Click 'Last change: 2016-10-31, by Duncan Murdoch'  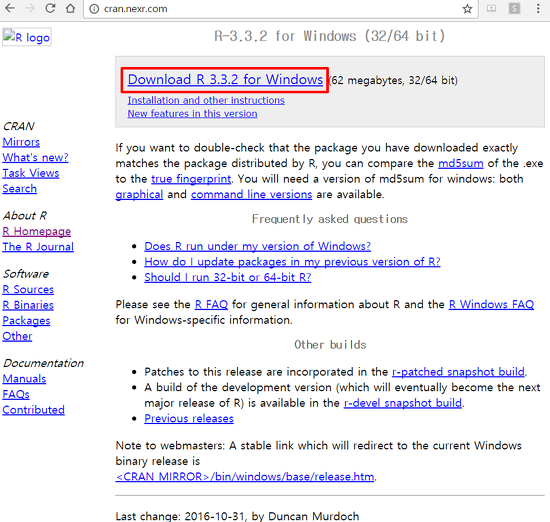tap(237, 516)
